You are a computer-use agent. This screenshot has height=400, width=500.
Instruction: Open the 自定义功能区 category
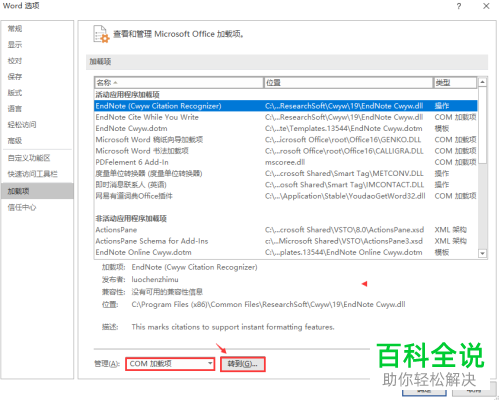(x=29, y=158)
